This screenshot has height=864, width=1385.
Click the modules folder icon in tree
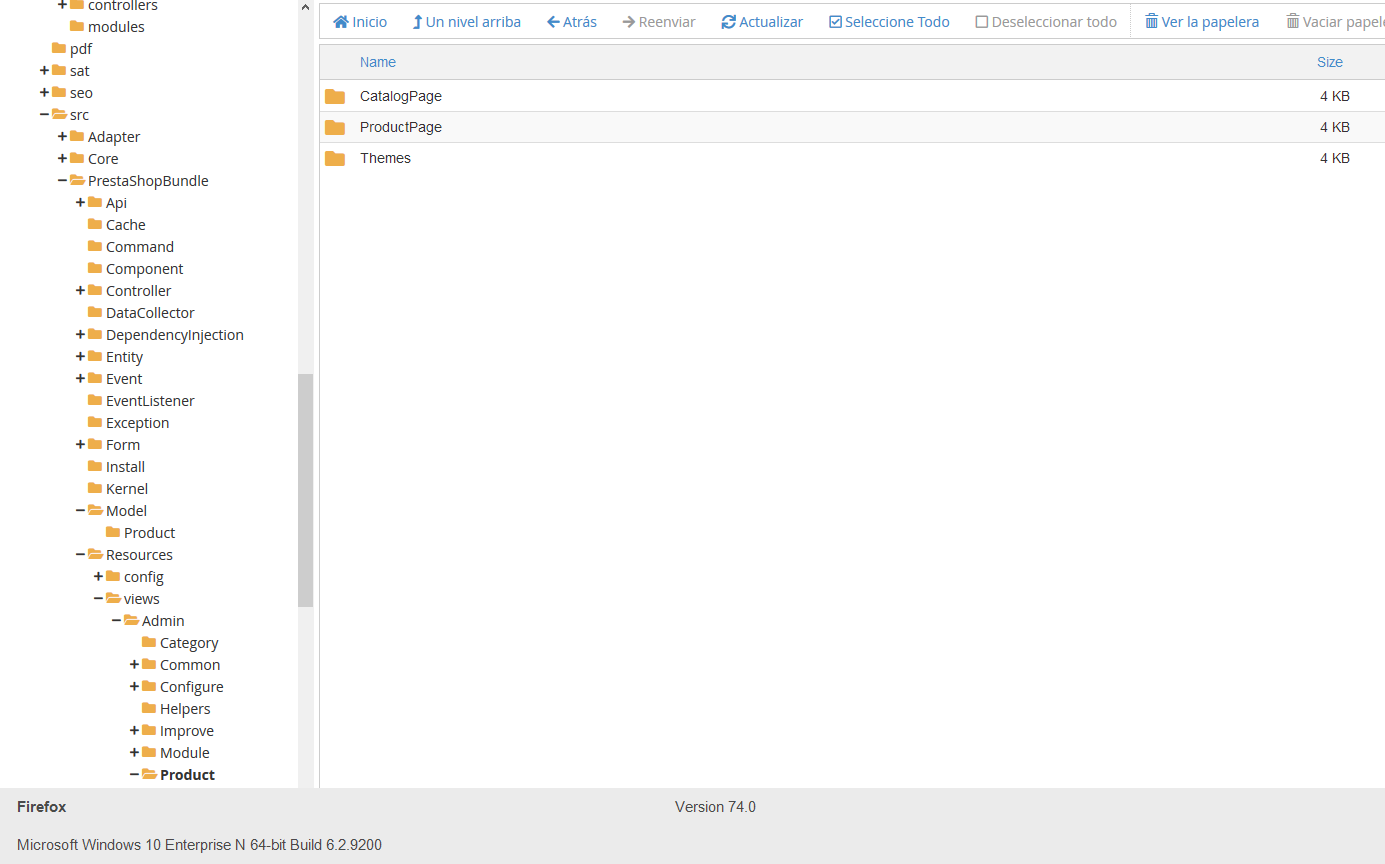tap(77, 26)
